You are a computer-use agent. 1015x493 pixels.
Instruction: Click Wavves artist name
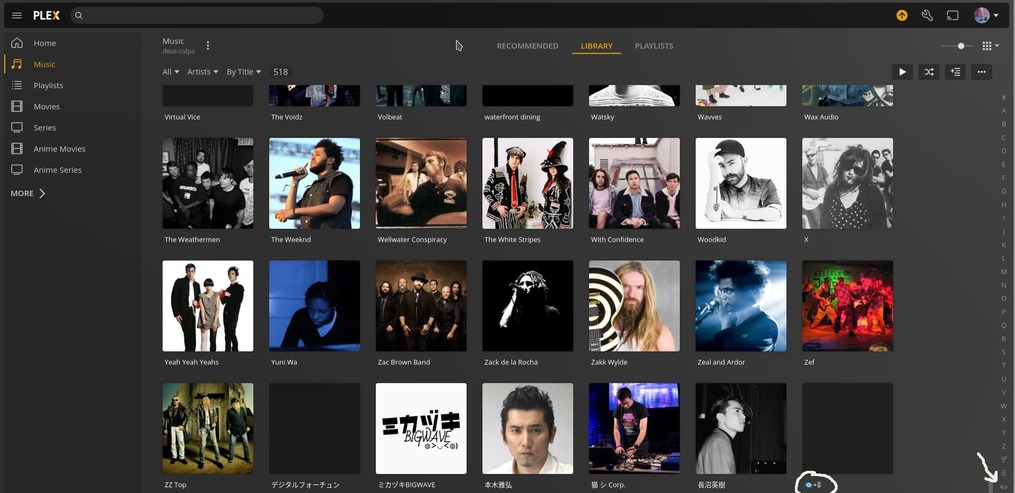point(709,117)
